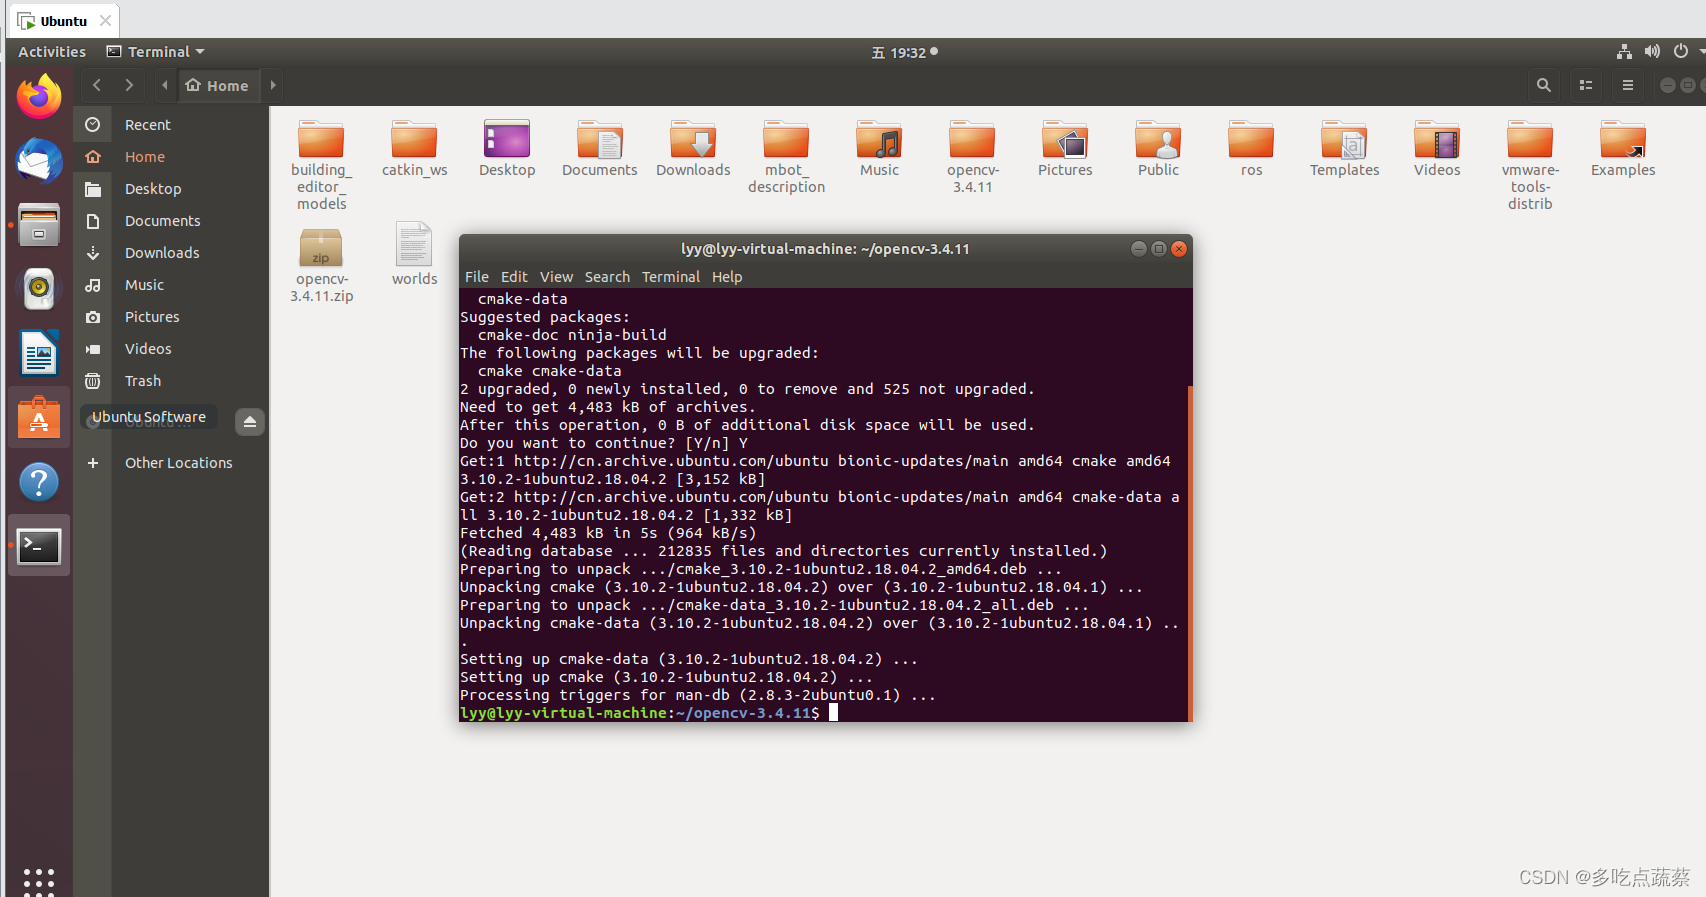This screenshot has height=897, width=1706.
Task: Open the Videos folder icon in the file grid
Action: pos(1437,149)
